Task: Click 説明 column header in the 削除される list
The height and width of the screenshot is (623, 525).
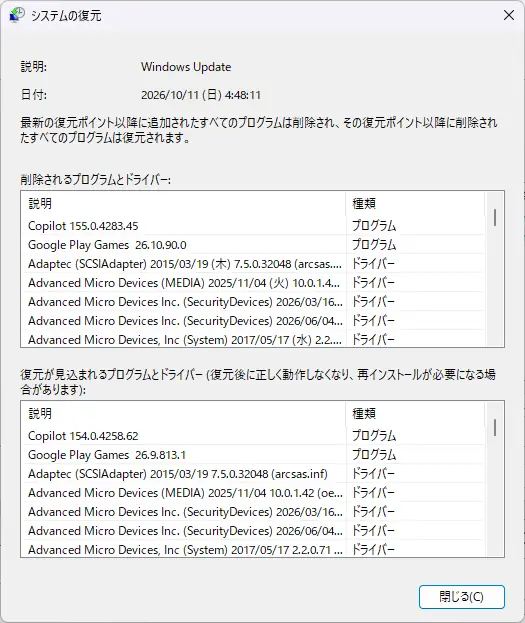Action: coord(184,204)
